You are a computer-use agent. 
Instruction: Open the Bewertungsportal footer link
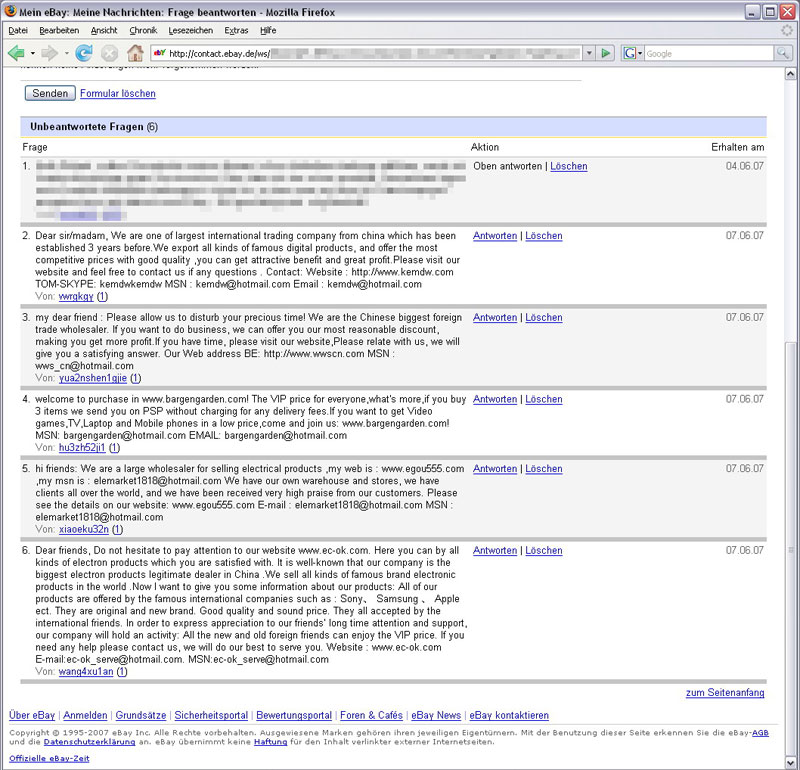pyautogui.click(x=294, y=715)
